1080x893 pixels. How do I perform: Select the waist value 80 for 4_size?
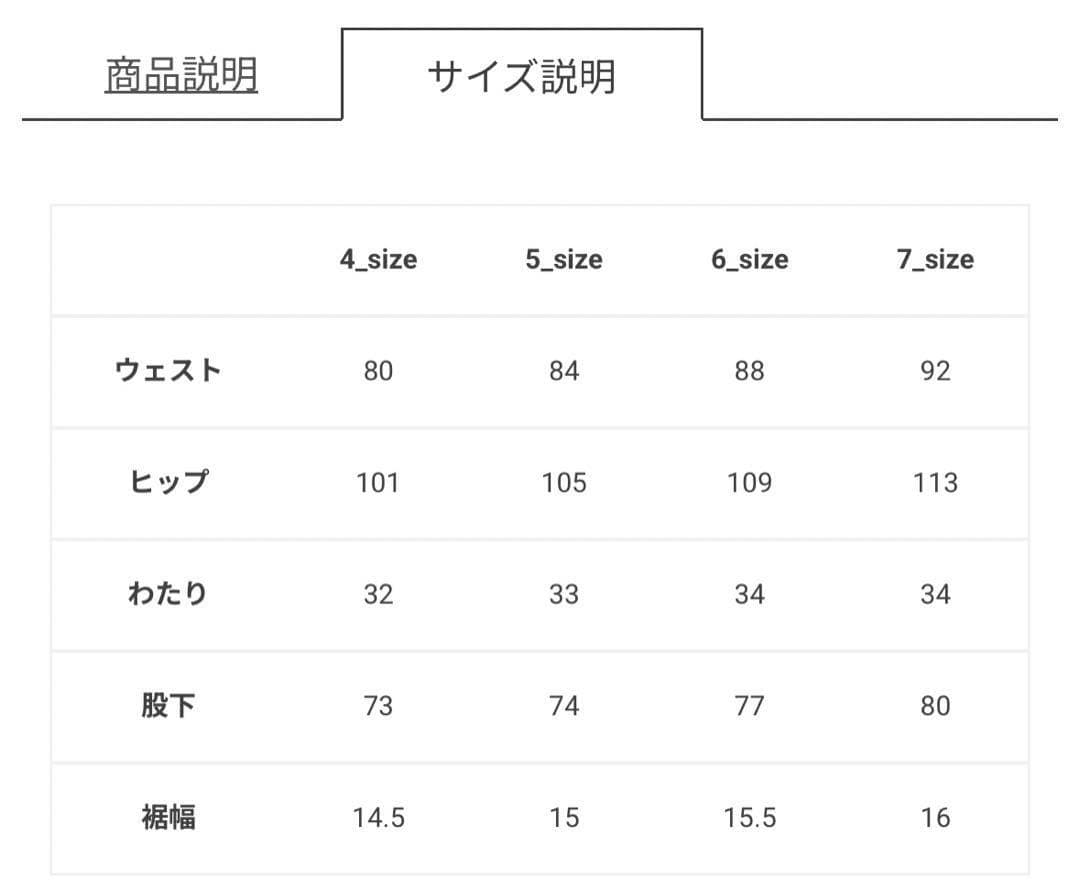[x=378, y=371]
